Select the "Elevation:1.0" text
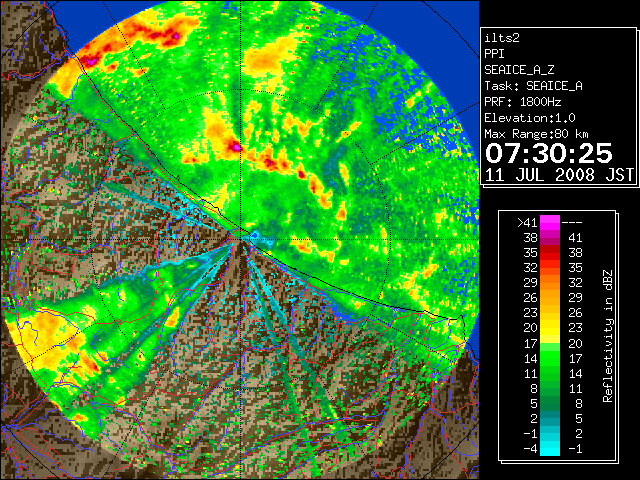 (x=530, y=118)
